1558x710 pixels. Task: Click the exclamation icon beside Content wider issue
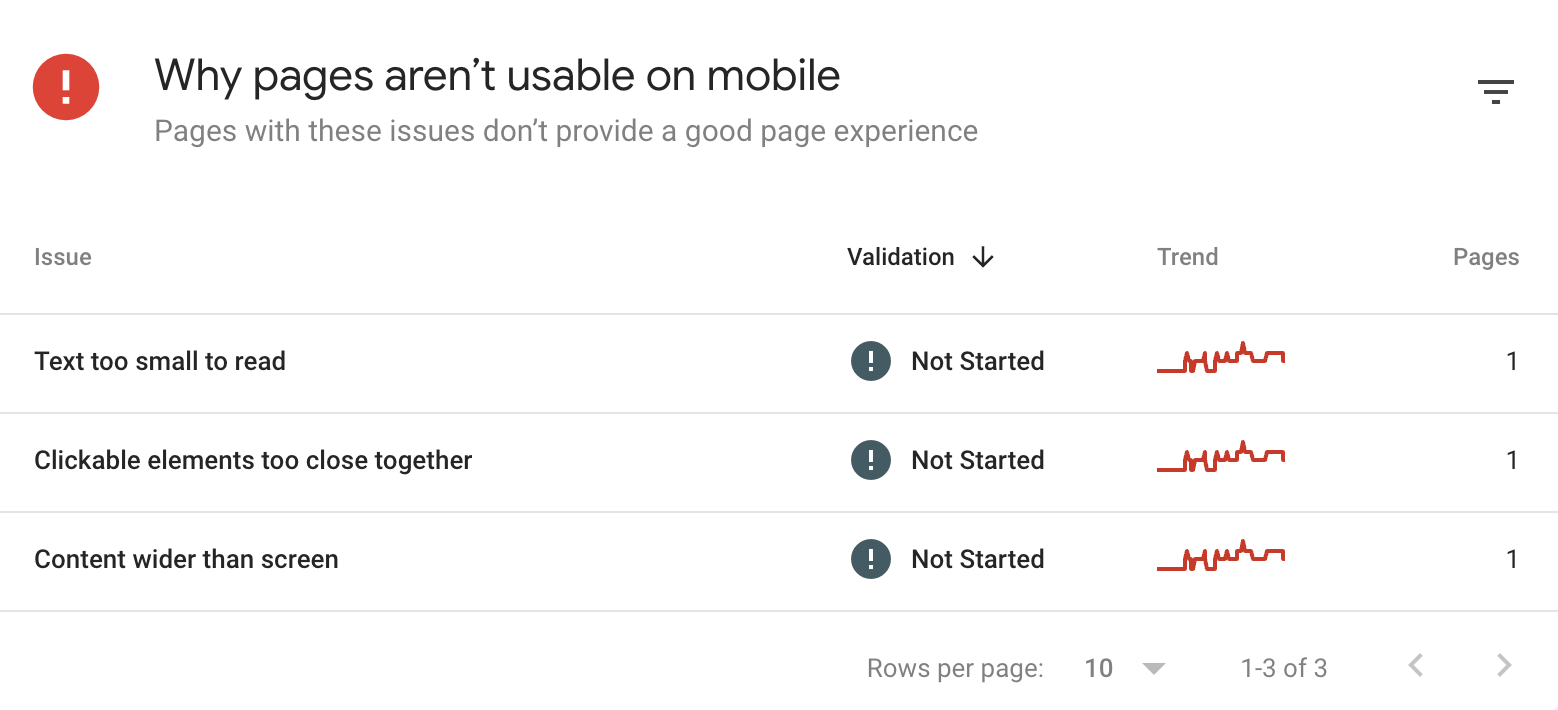pos(870,559)
